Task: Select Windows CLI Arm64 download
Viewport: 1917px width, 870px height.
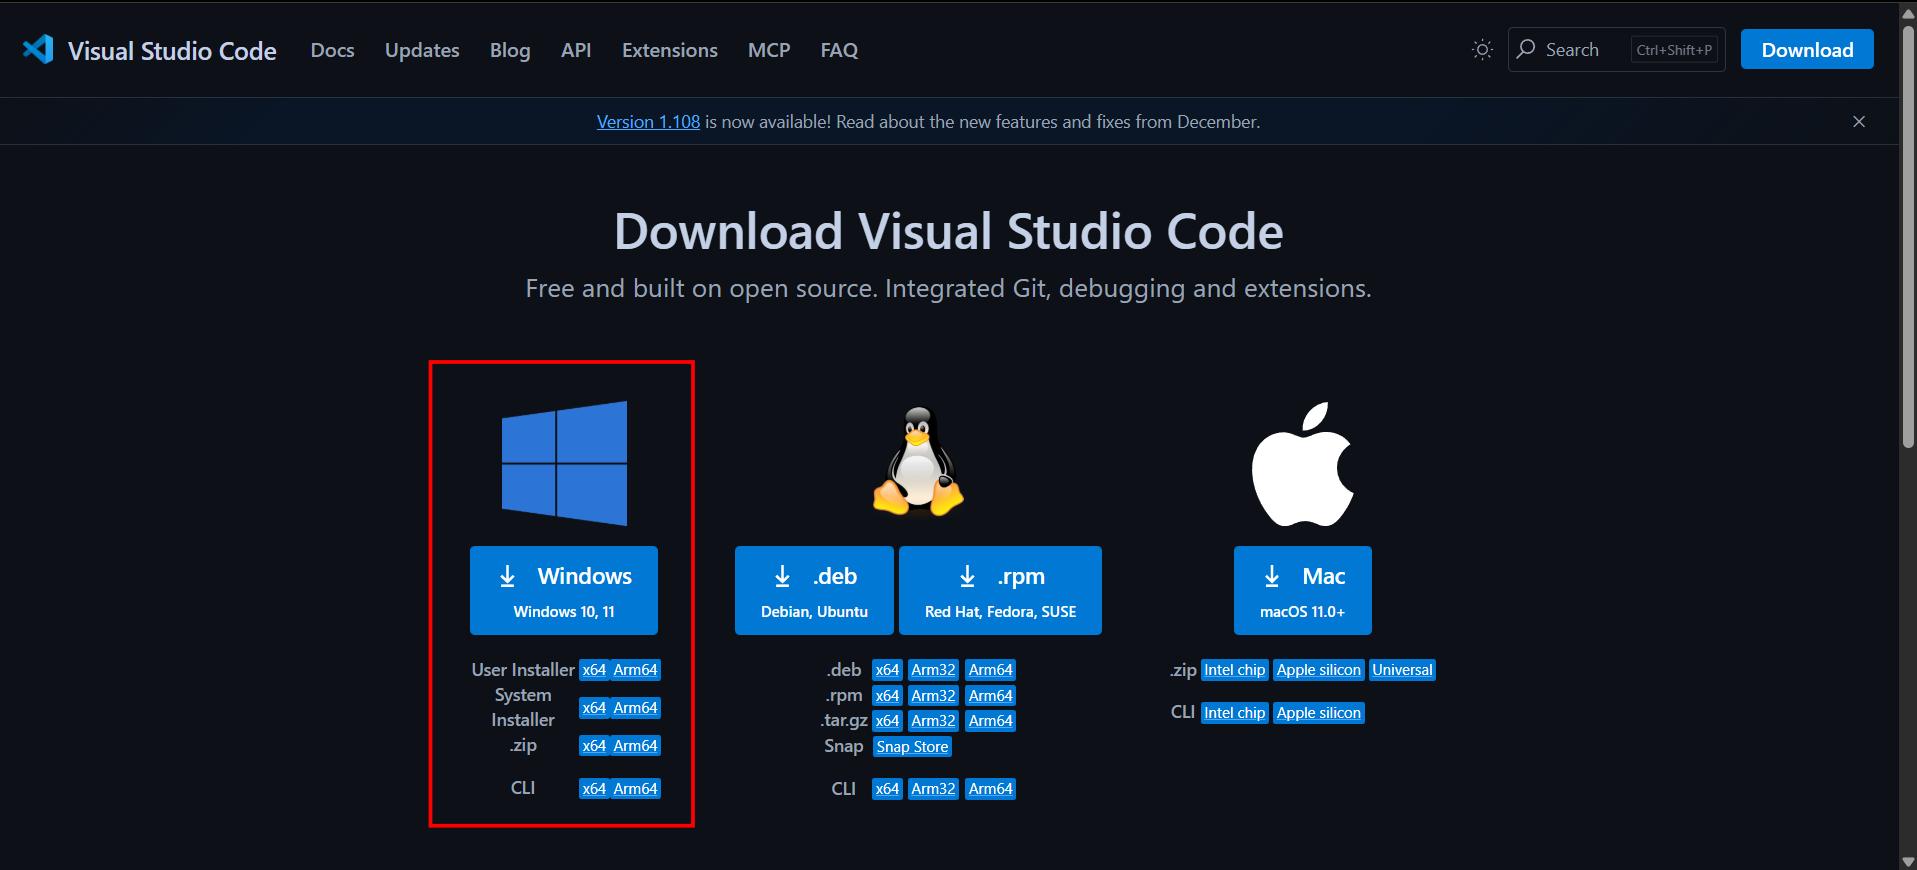Action: (x=635, y=789)
